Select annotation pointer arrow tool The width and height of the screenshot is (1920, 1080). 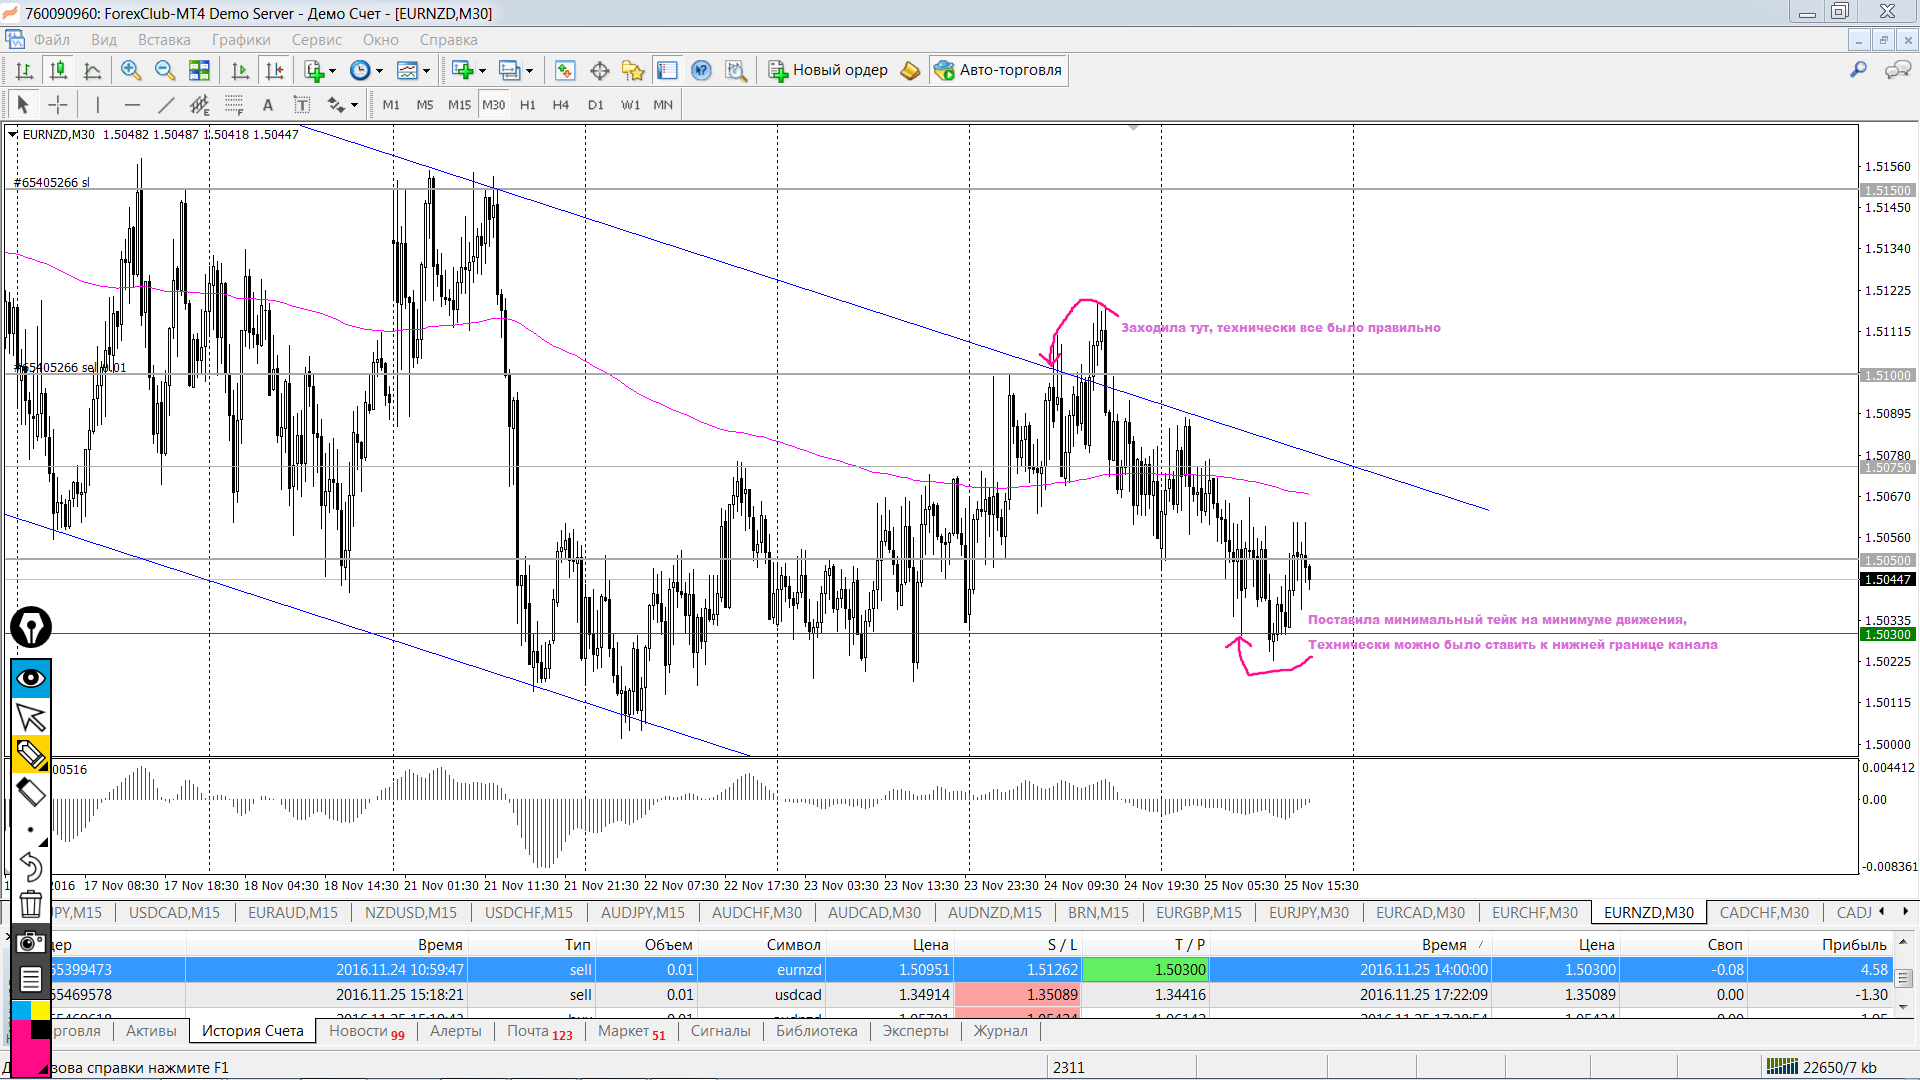coord(31,717)
